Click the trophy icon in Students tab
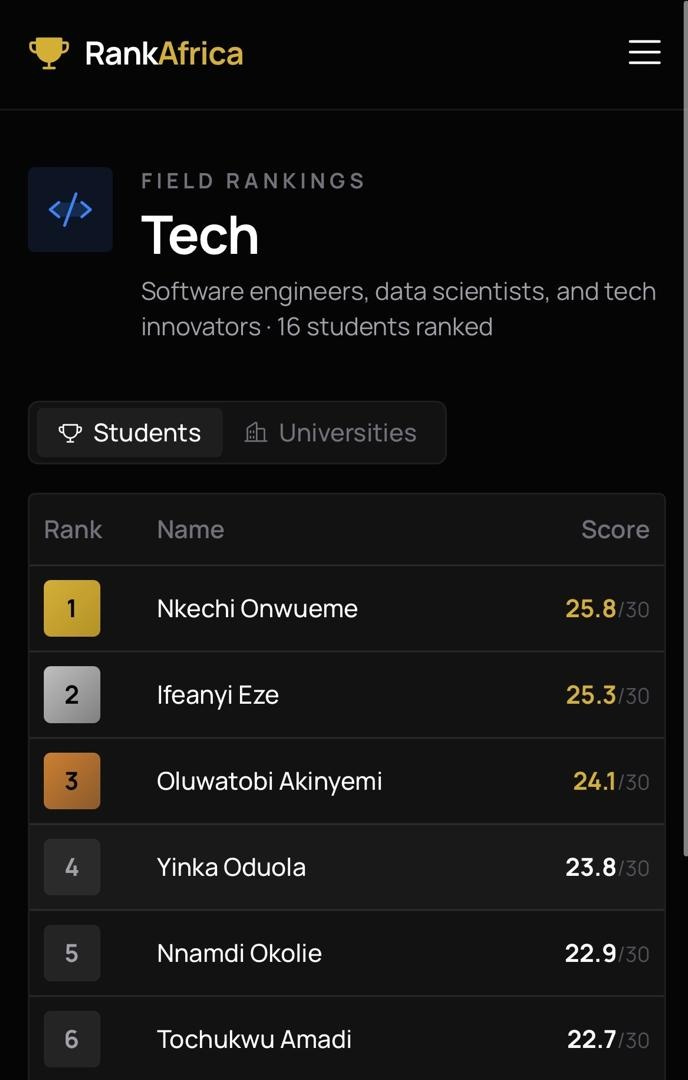The width and height of the screenshot is (688, 1080). click(x=70, y=433)
